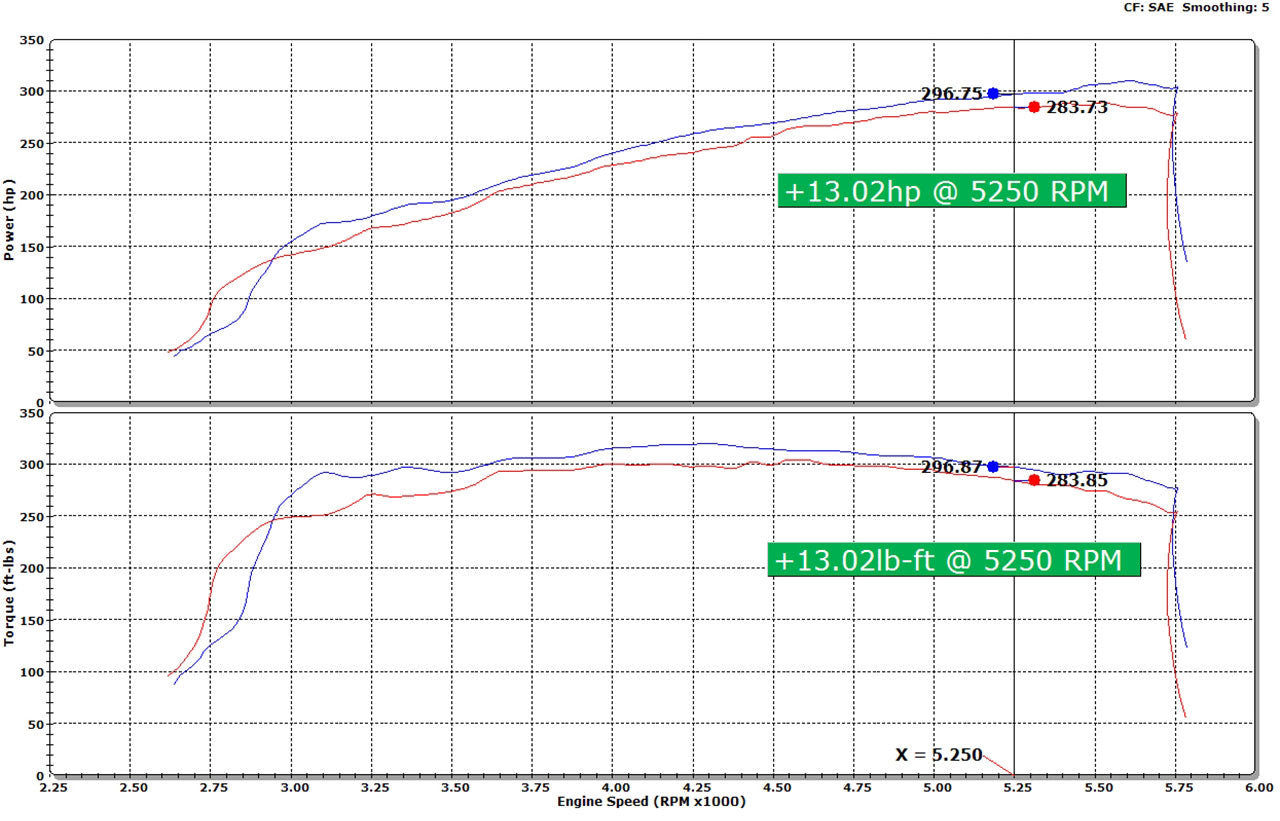This screenshot has width=1280, height=821.
Task: Click the +13.02hp @ 5250 RPM annotation
Action: 952,191
